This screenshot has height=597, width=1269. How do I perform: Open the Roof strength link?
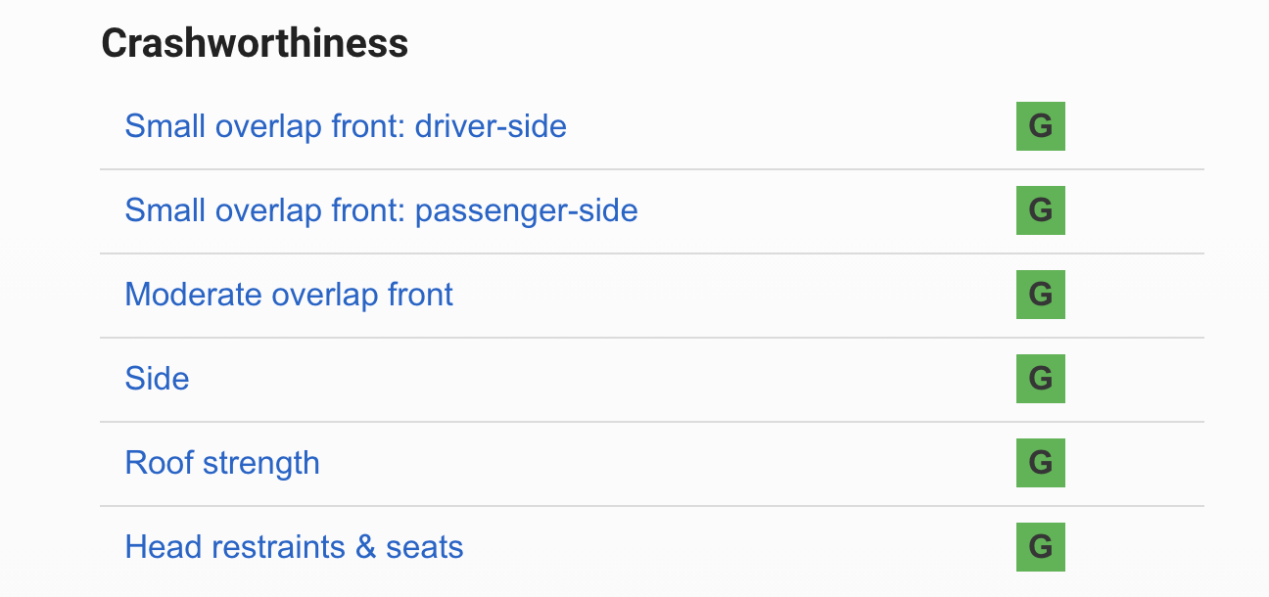tap(222, 463)
